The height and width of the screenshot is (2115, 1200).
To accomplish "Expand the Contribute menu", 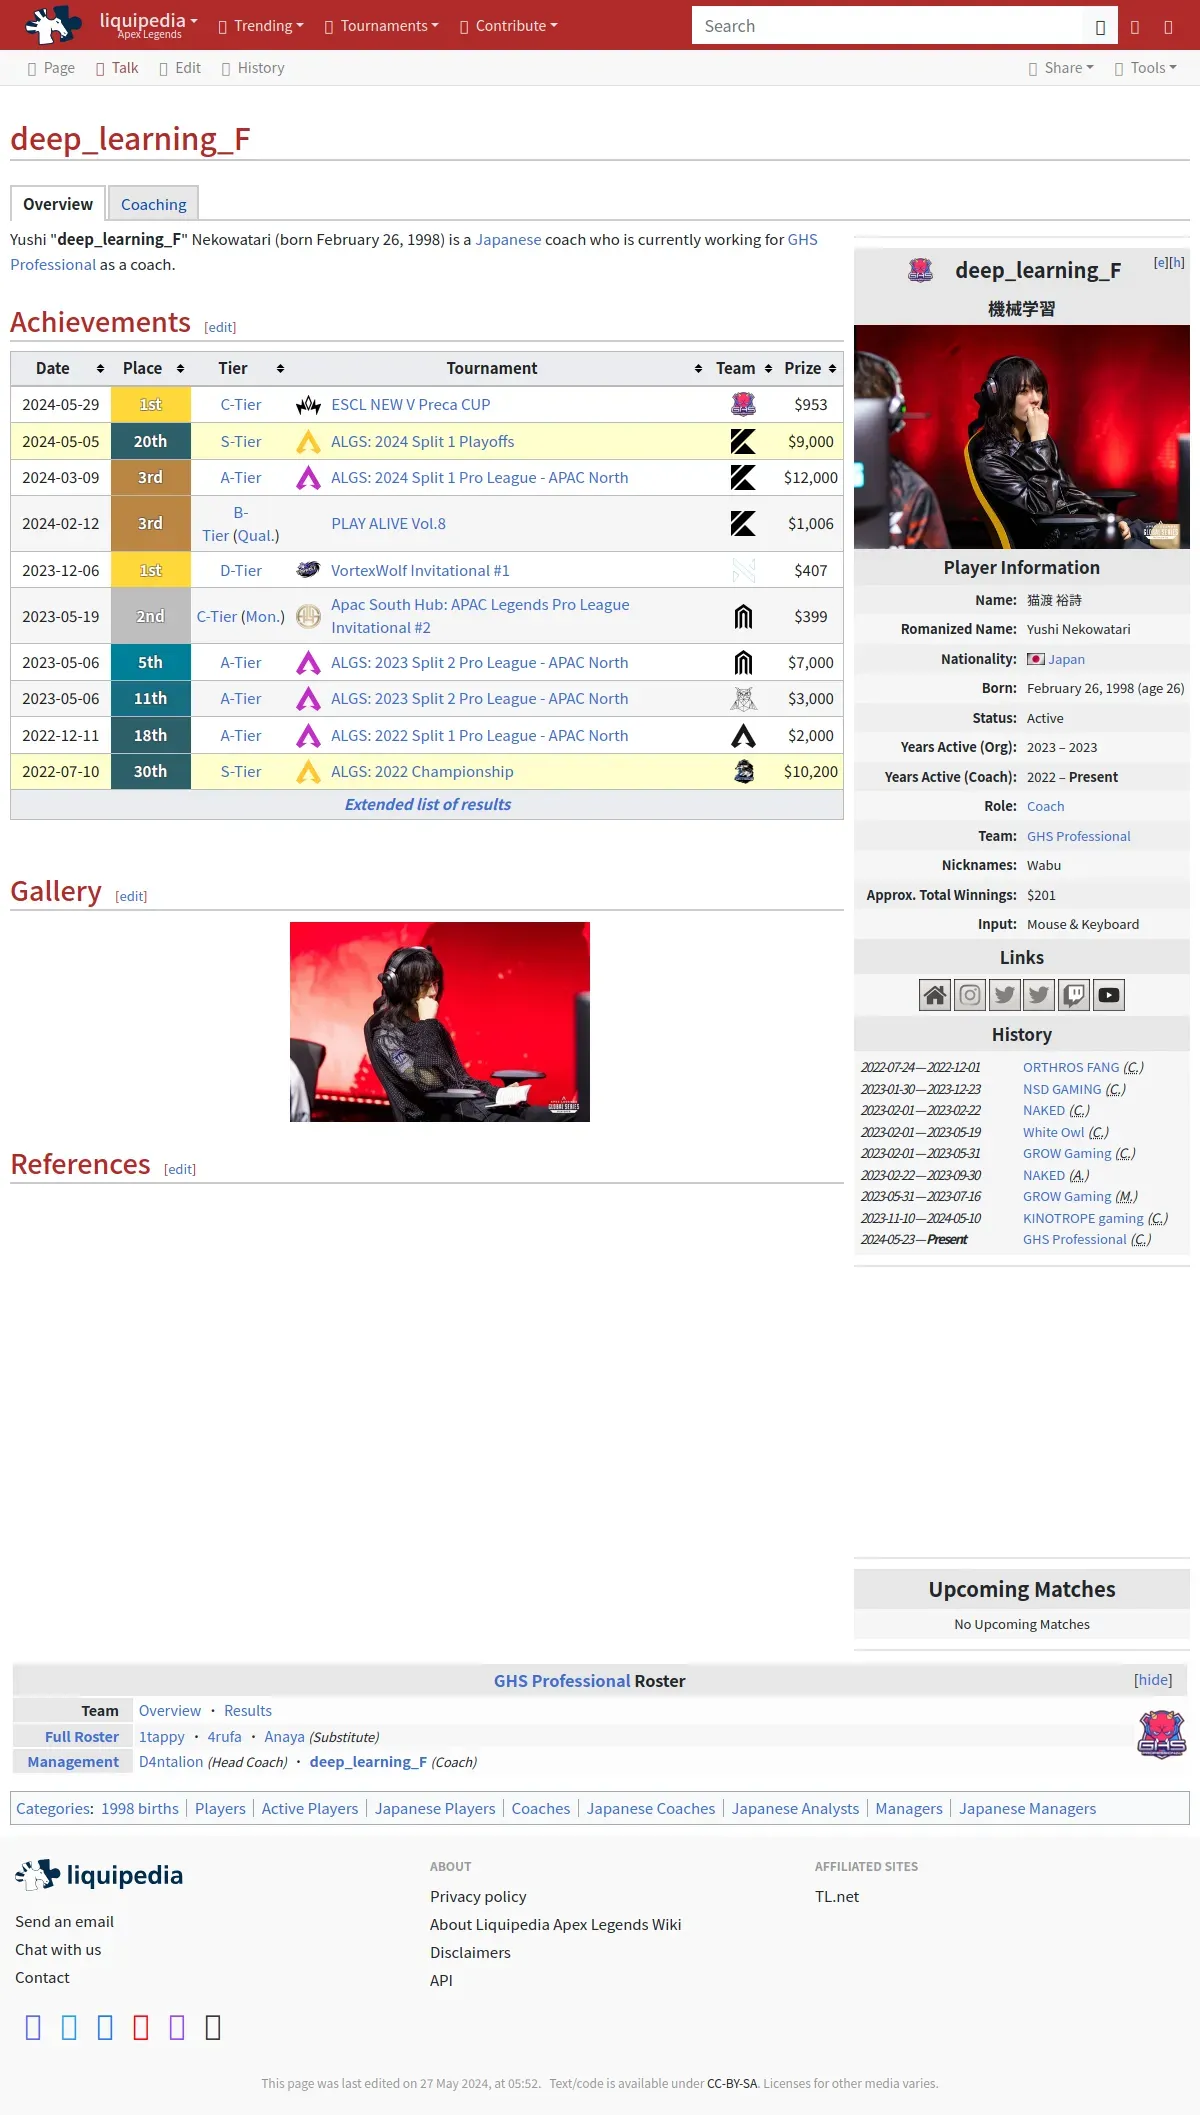I will click(x=508, y=26).
